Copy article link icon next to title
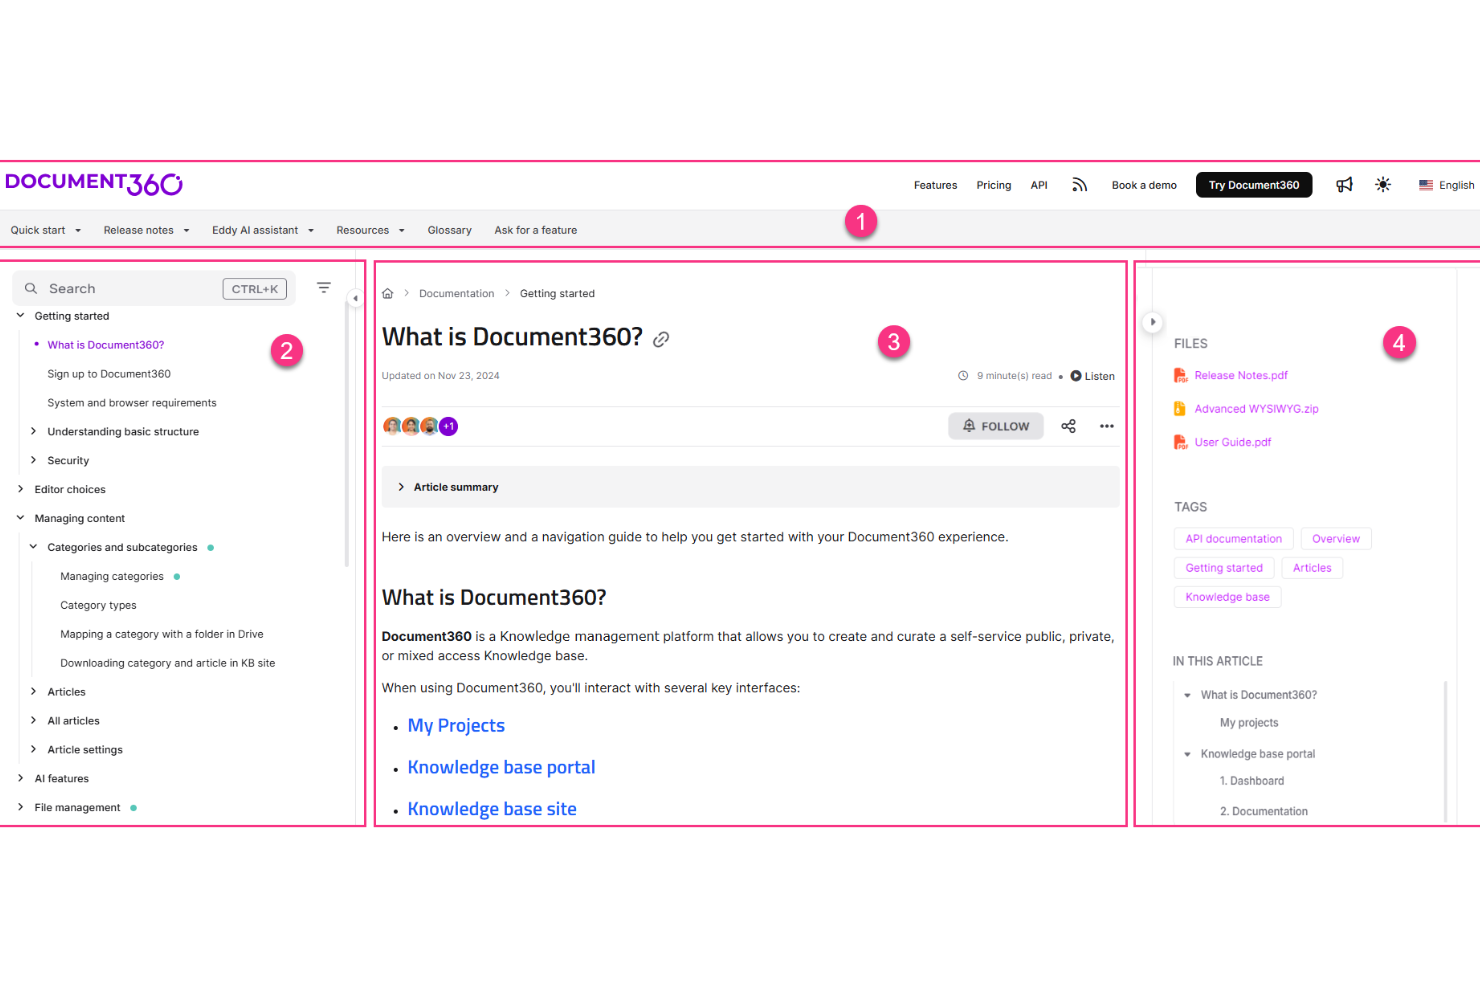This screenshot has height=987, width=1480. coord(661,339)
